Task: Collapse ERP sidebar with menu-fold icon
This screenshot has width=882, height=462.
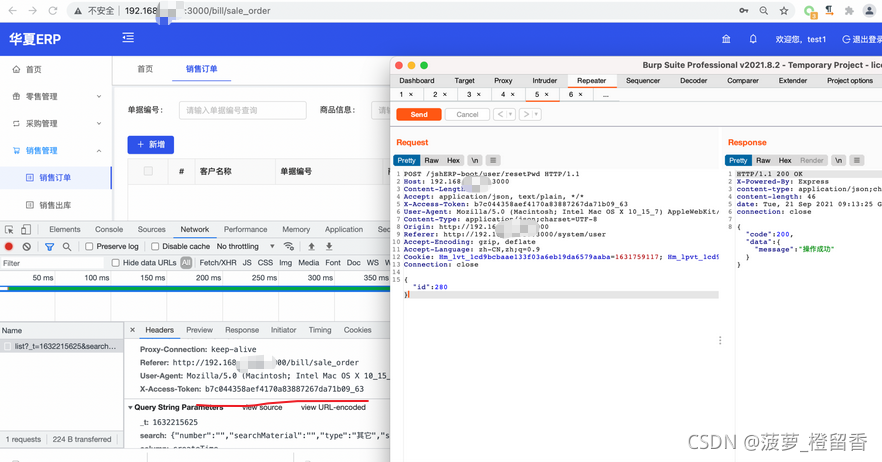Action: point(128,38)
